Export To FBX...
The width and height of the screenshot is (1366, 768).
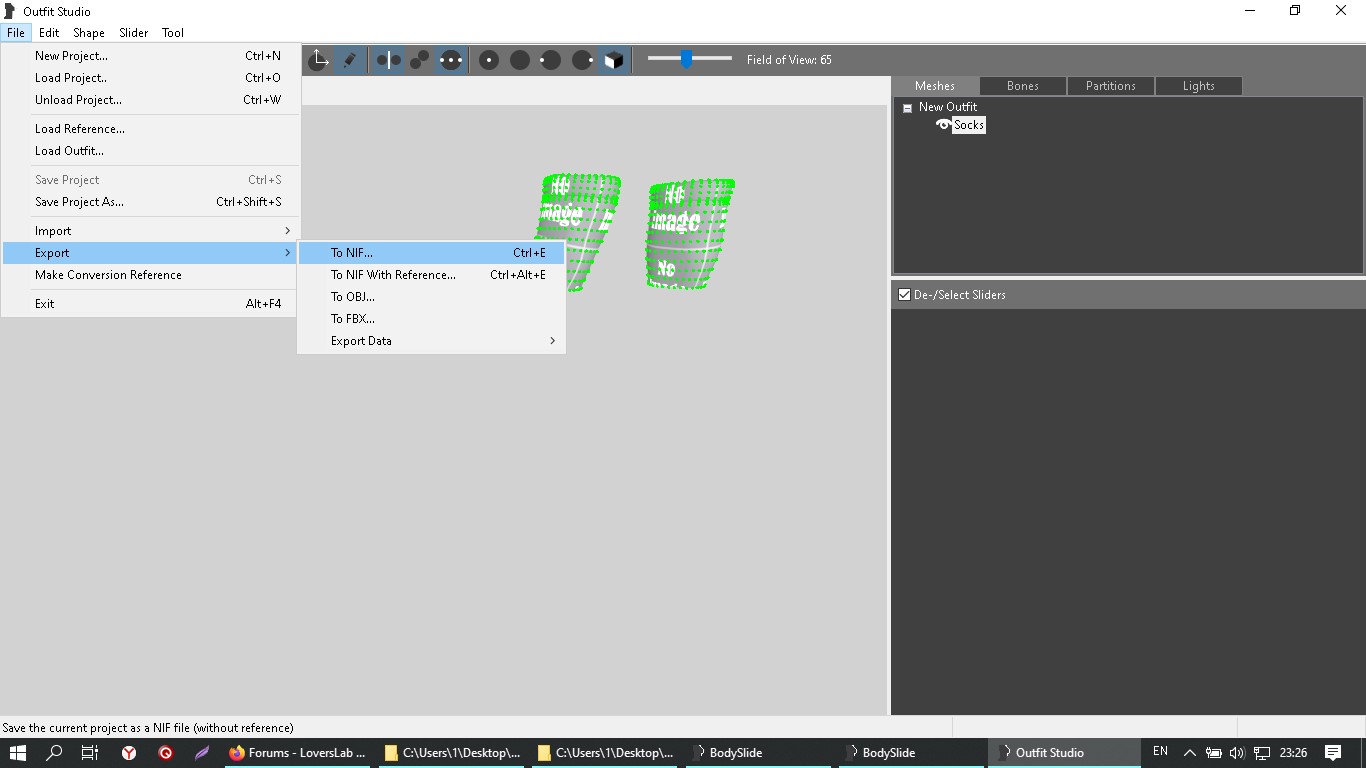(432, 319)
